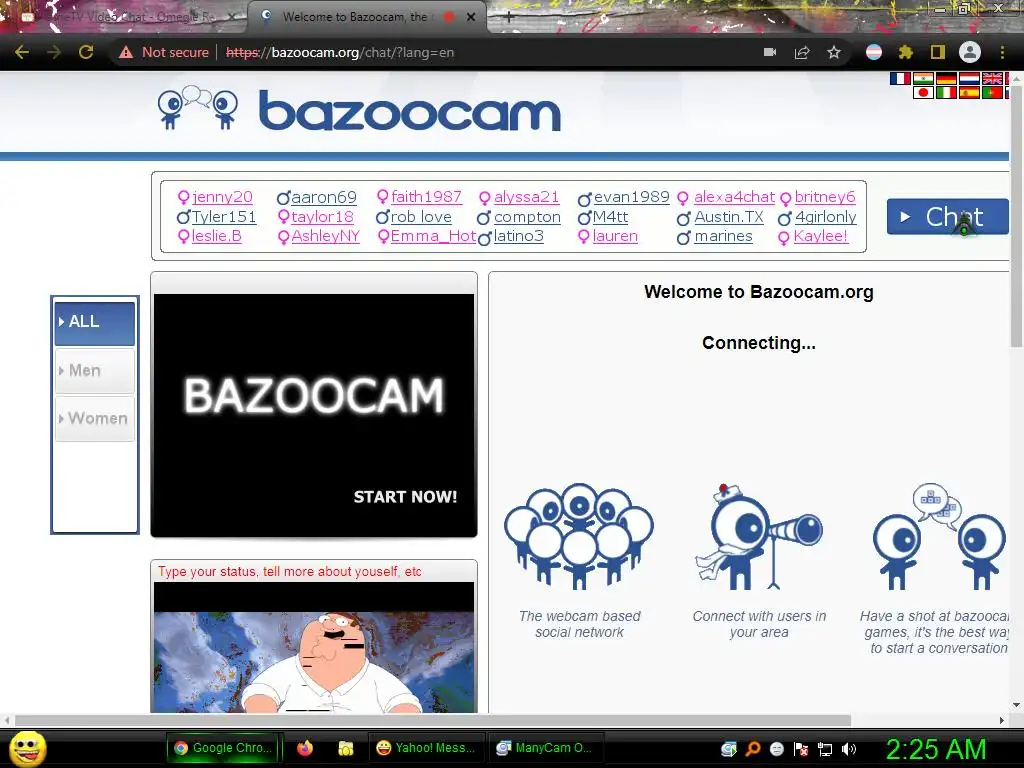1024x768 pixels.
Task: Open the Not secure site warning
Action: coord(164,52)
